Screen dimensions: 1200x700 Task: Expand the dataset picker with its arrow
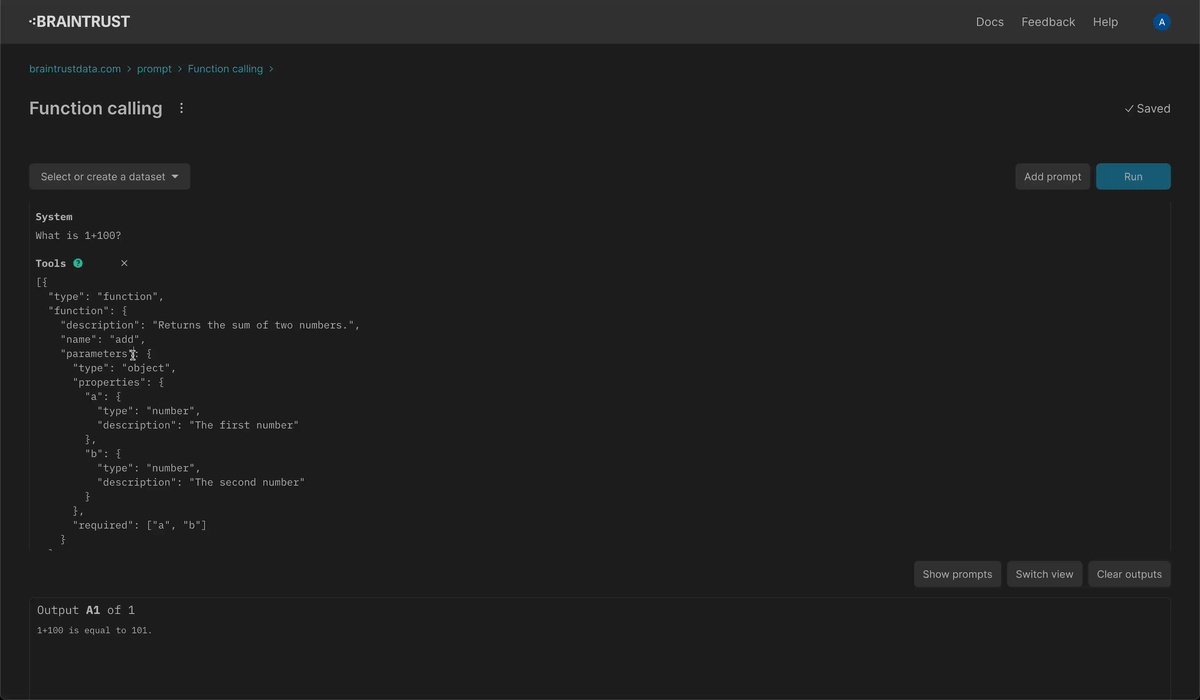click(x=177, y=176)
